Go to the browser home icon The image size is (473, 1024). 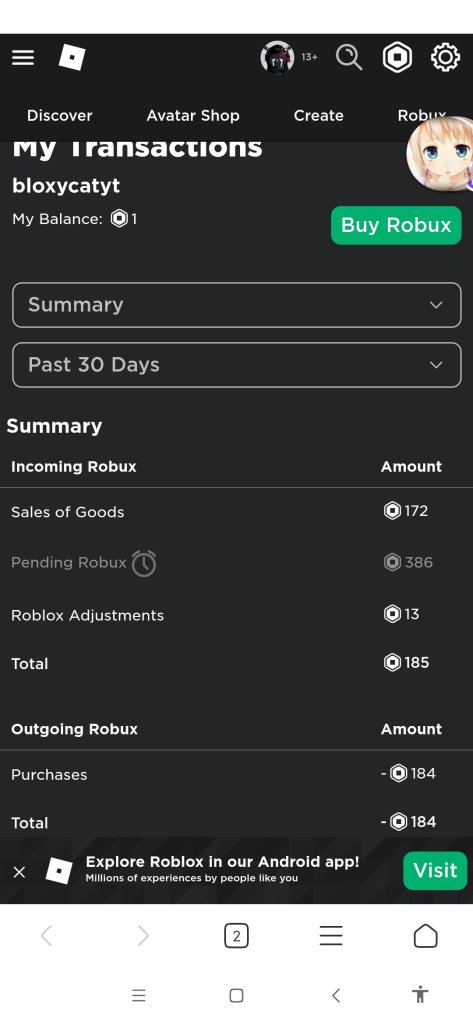click(425, 936)
